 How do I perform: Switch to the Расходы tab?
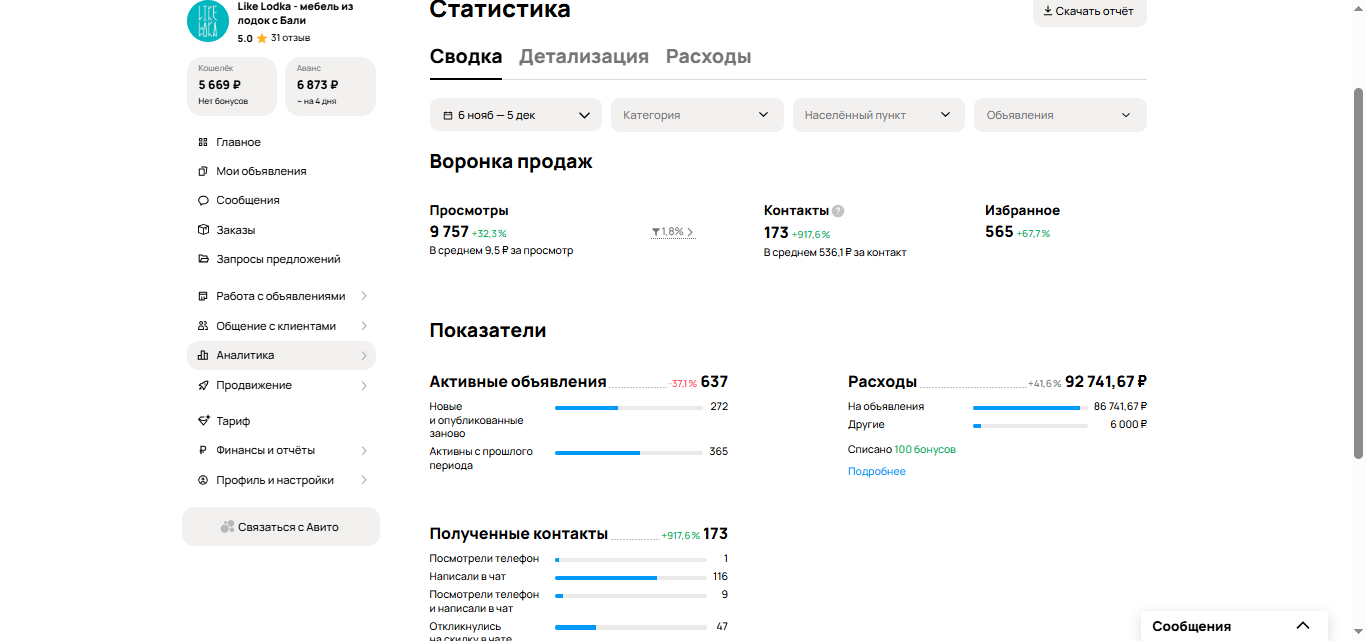(x=709, y=56)
